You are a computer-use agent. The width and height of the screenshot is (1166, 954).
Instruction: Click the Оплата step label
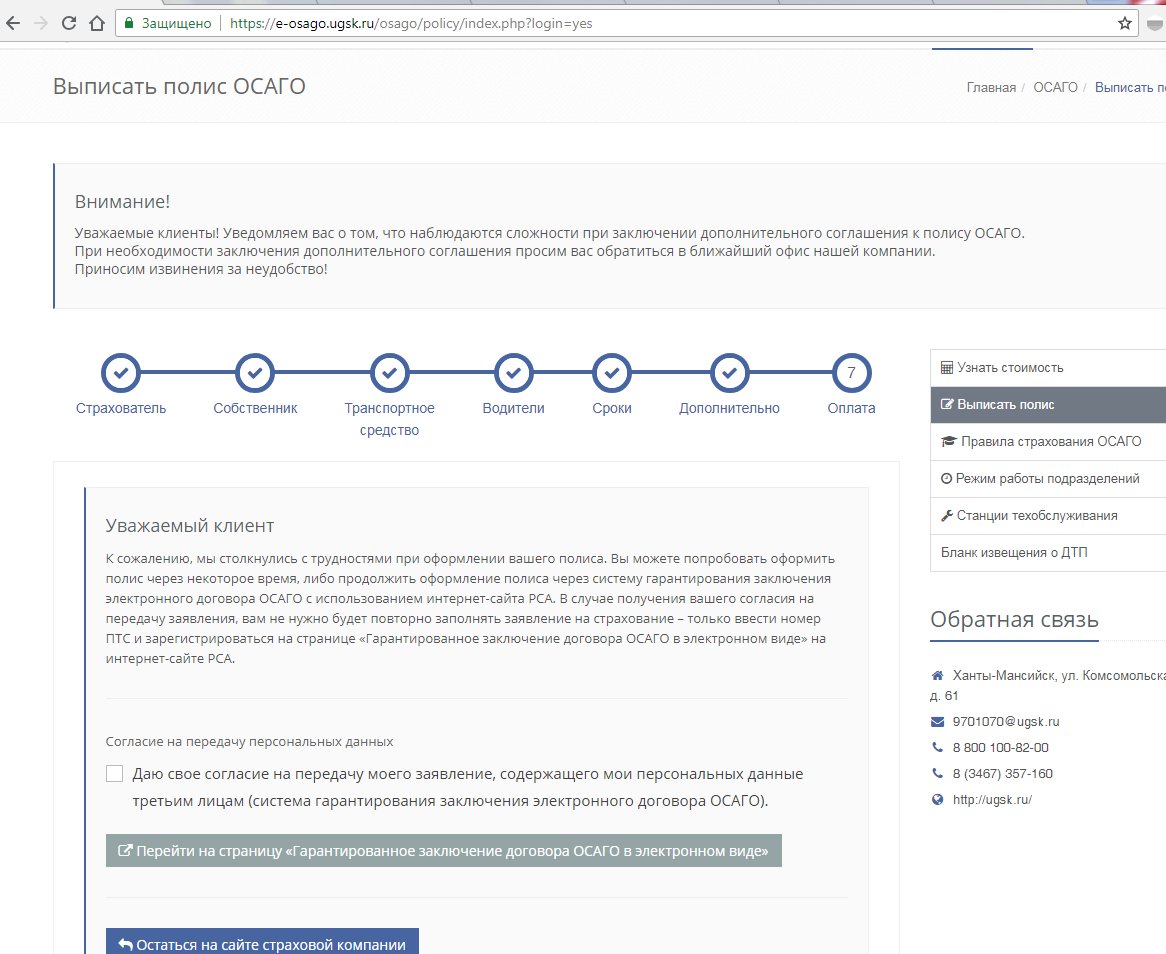(x=851, y=408)
